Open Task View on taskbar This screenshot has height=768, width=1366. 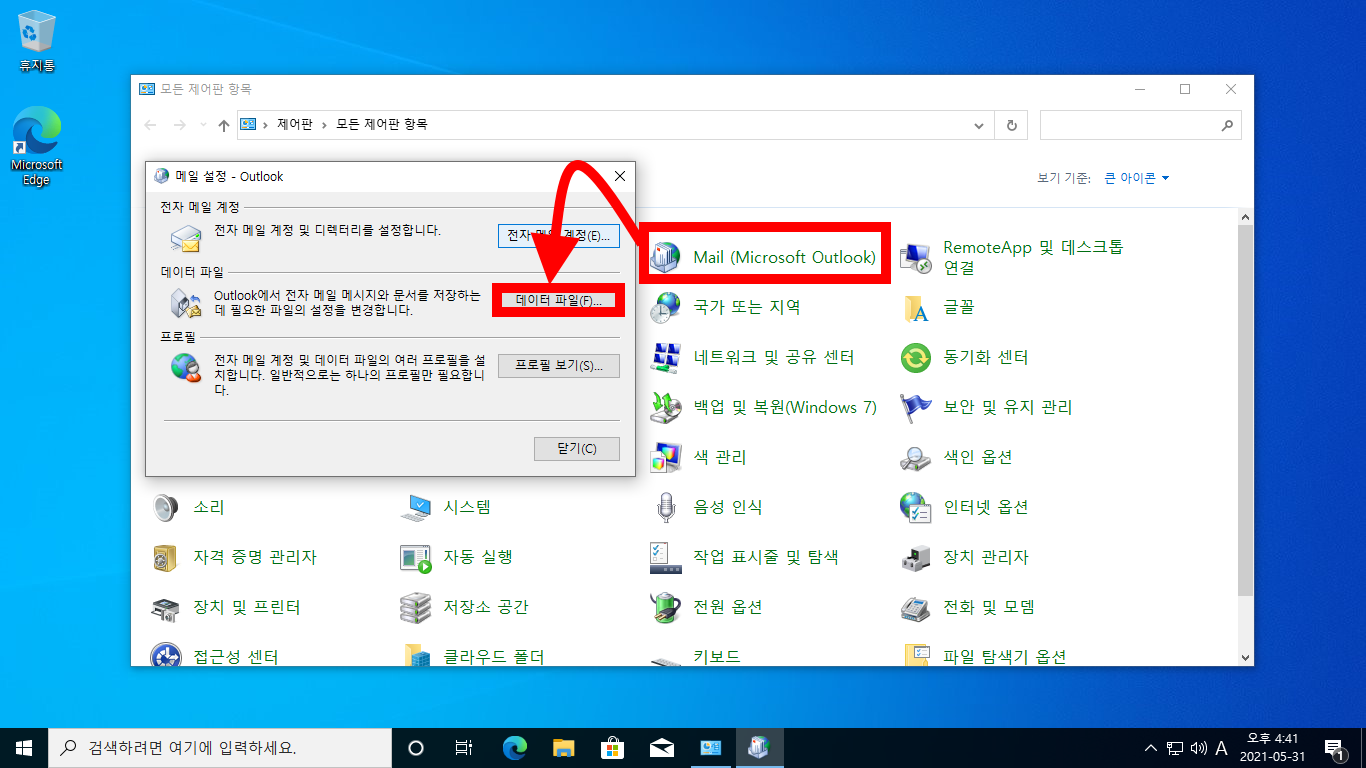[x=464, y=747]
